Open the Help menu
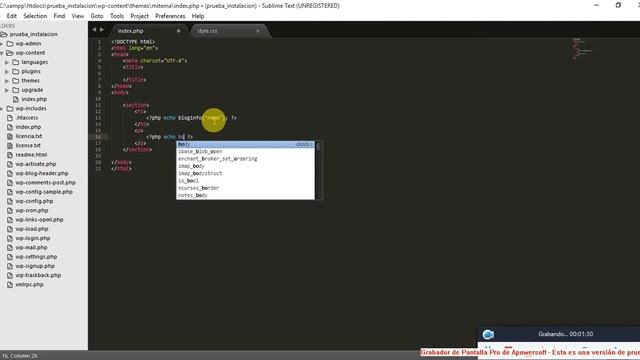 coord(198,16)
